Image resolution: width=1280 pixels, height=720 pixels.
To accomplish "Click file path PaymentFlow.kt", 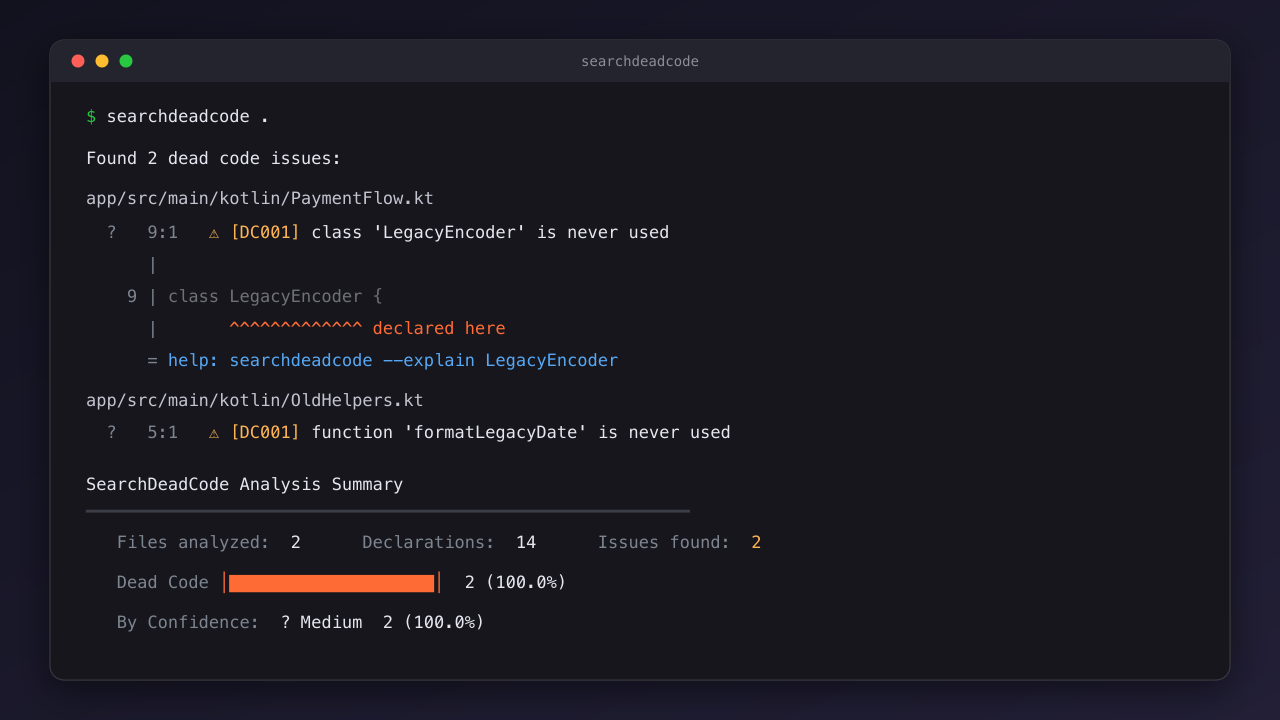I will (260, 198).
